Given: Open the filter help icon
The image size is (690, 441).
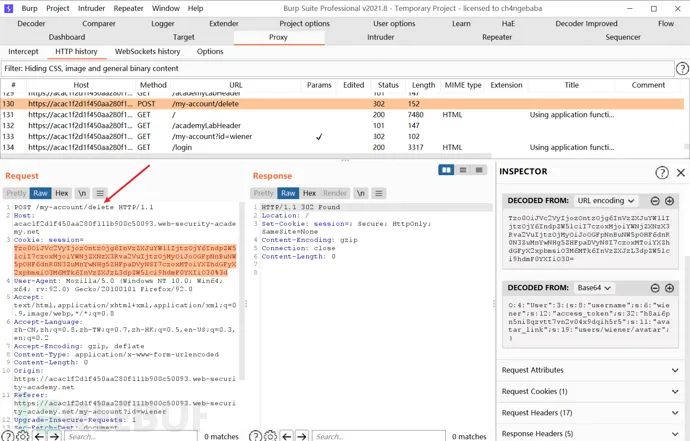Looking at the screenshot, I should [x=682, y=69].
